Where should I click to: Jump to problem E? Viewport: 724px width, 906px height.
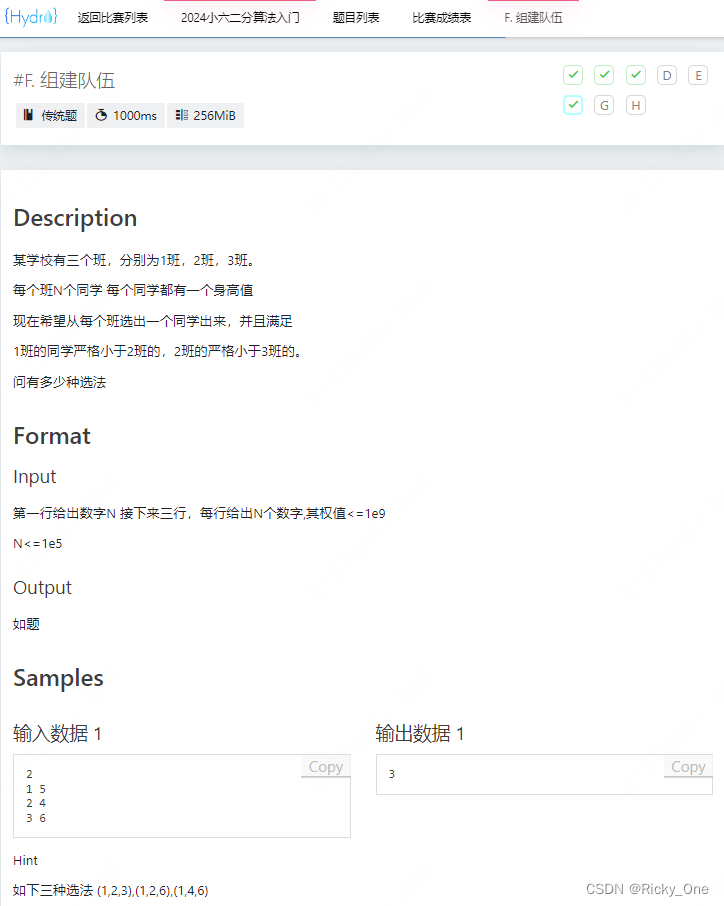tap(698, 75)
